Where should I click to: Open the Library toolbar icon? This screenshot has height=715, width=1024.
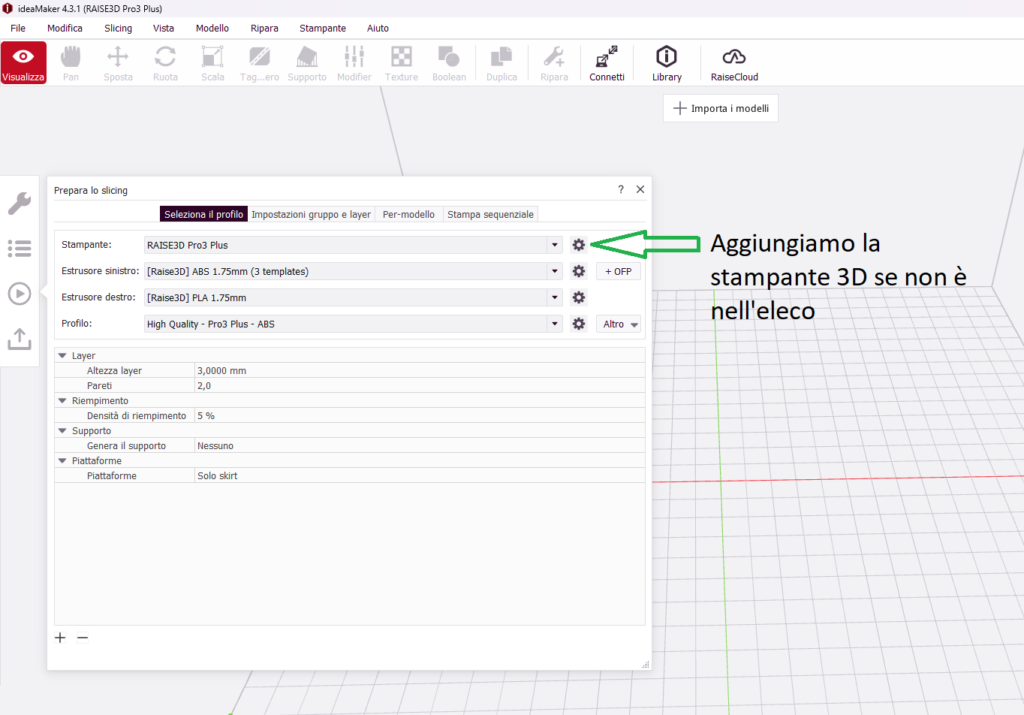tap(667, 63)
